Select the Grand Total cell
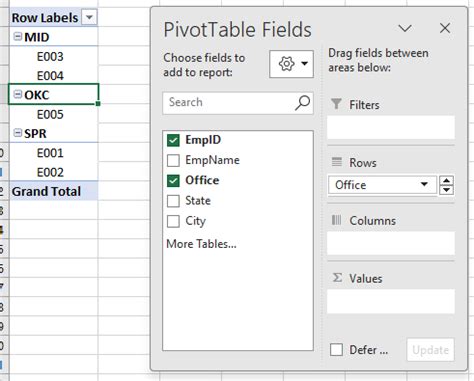The width and height of the screenshot is (474, 381). (53, 191)
